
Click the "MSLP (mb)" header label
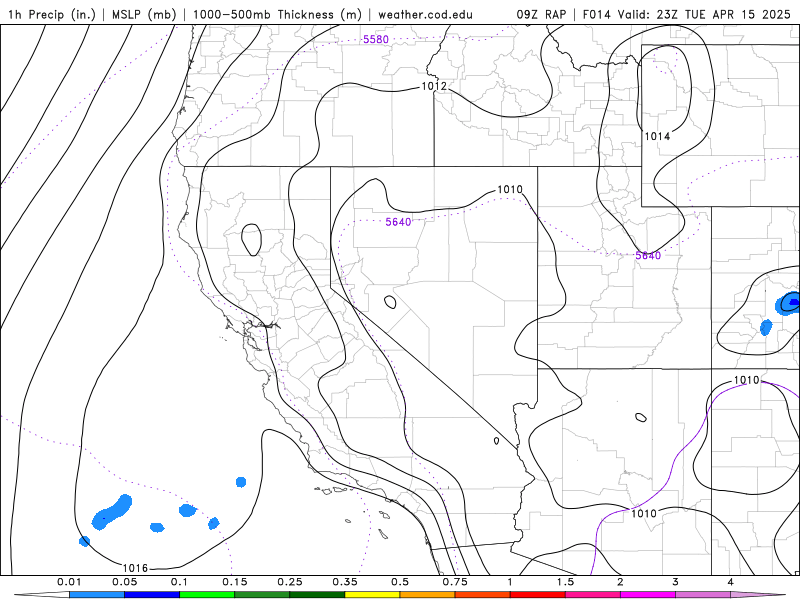[x=144, y=14]
